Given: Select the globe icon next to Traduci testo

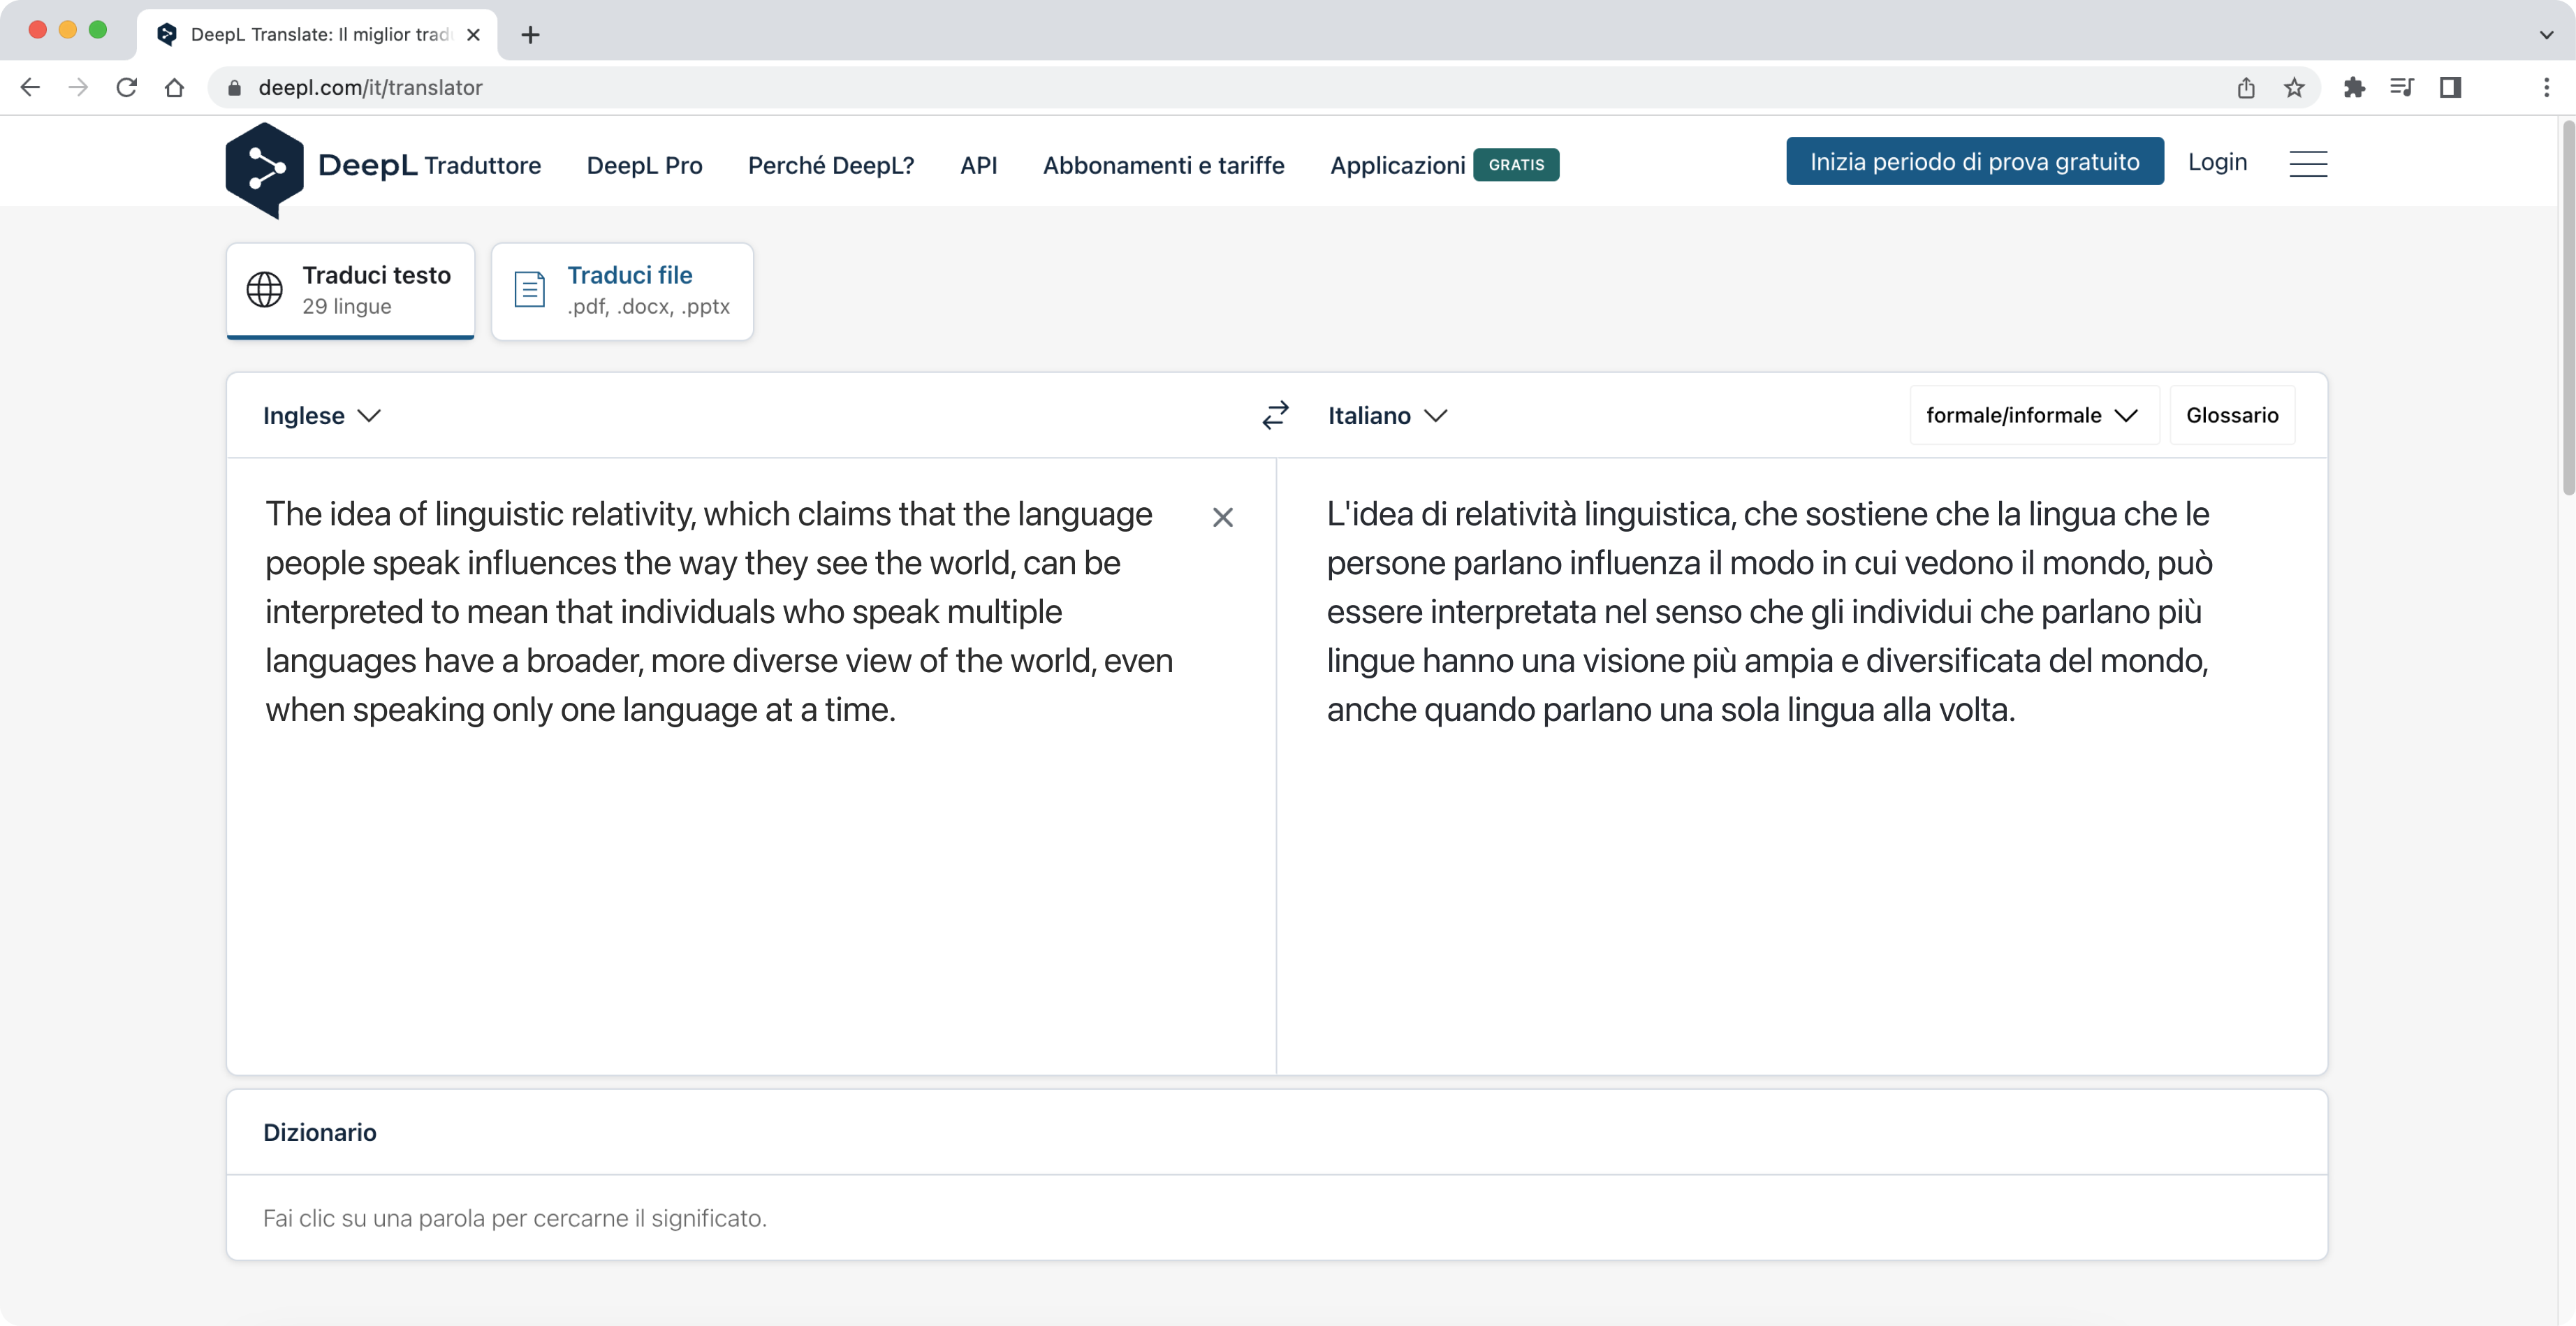Looking at the screenshot, I should (x=263, y=289).
